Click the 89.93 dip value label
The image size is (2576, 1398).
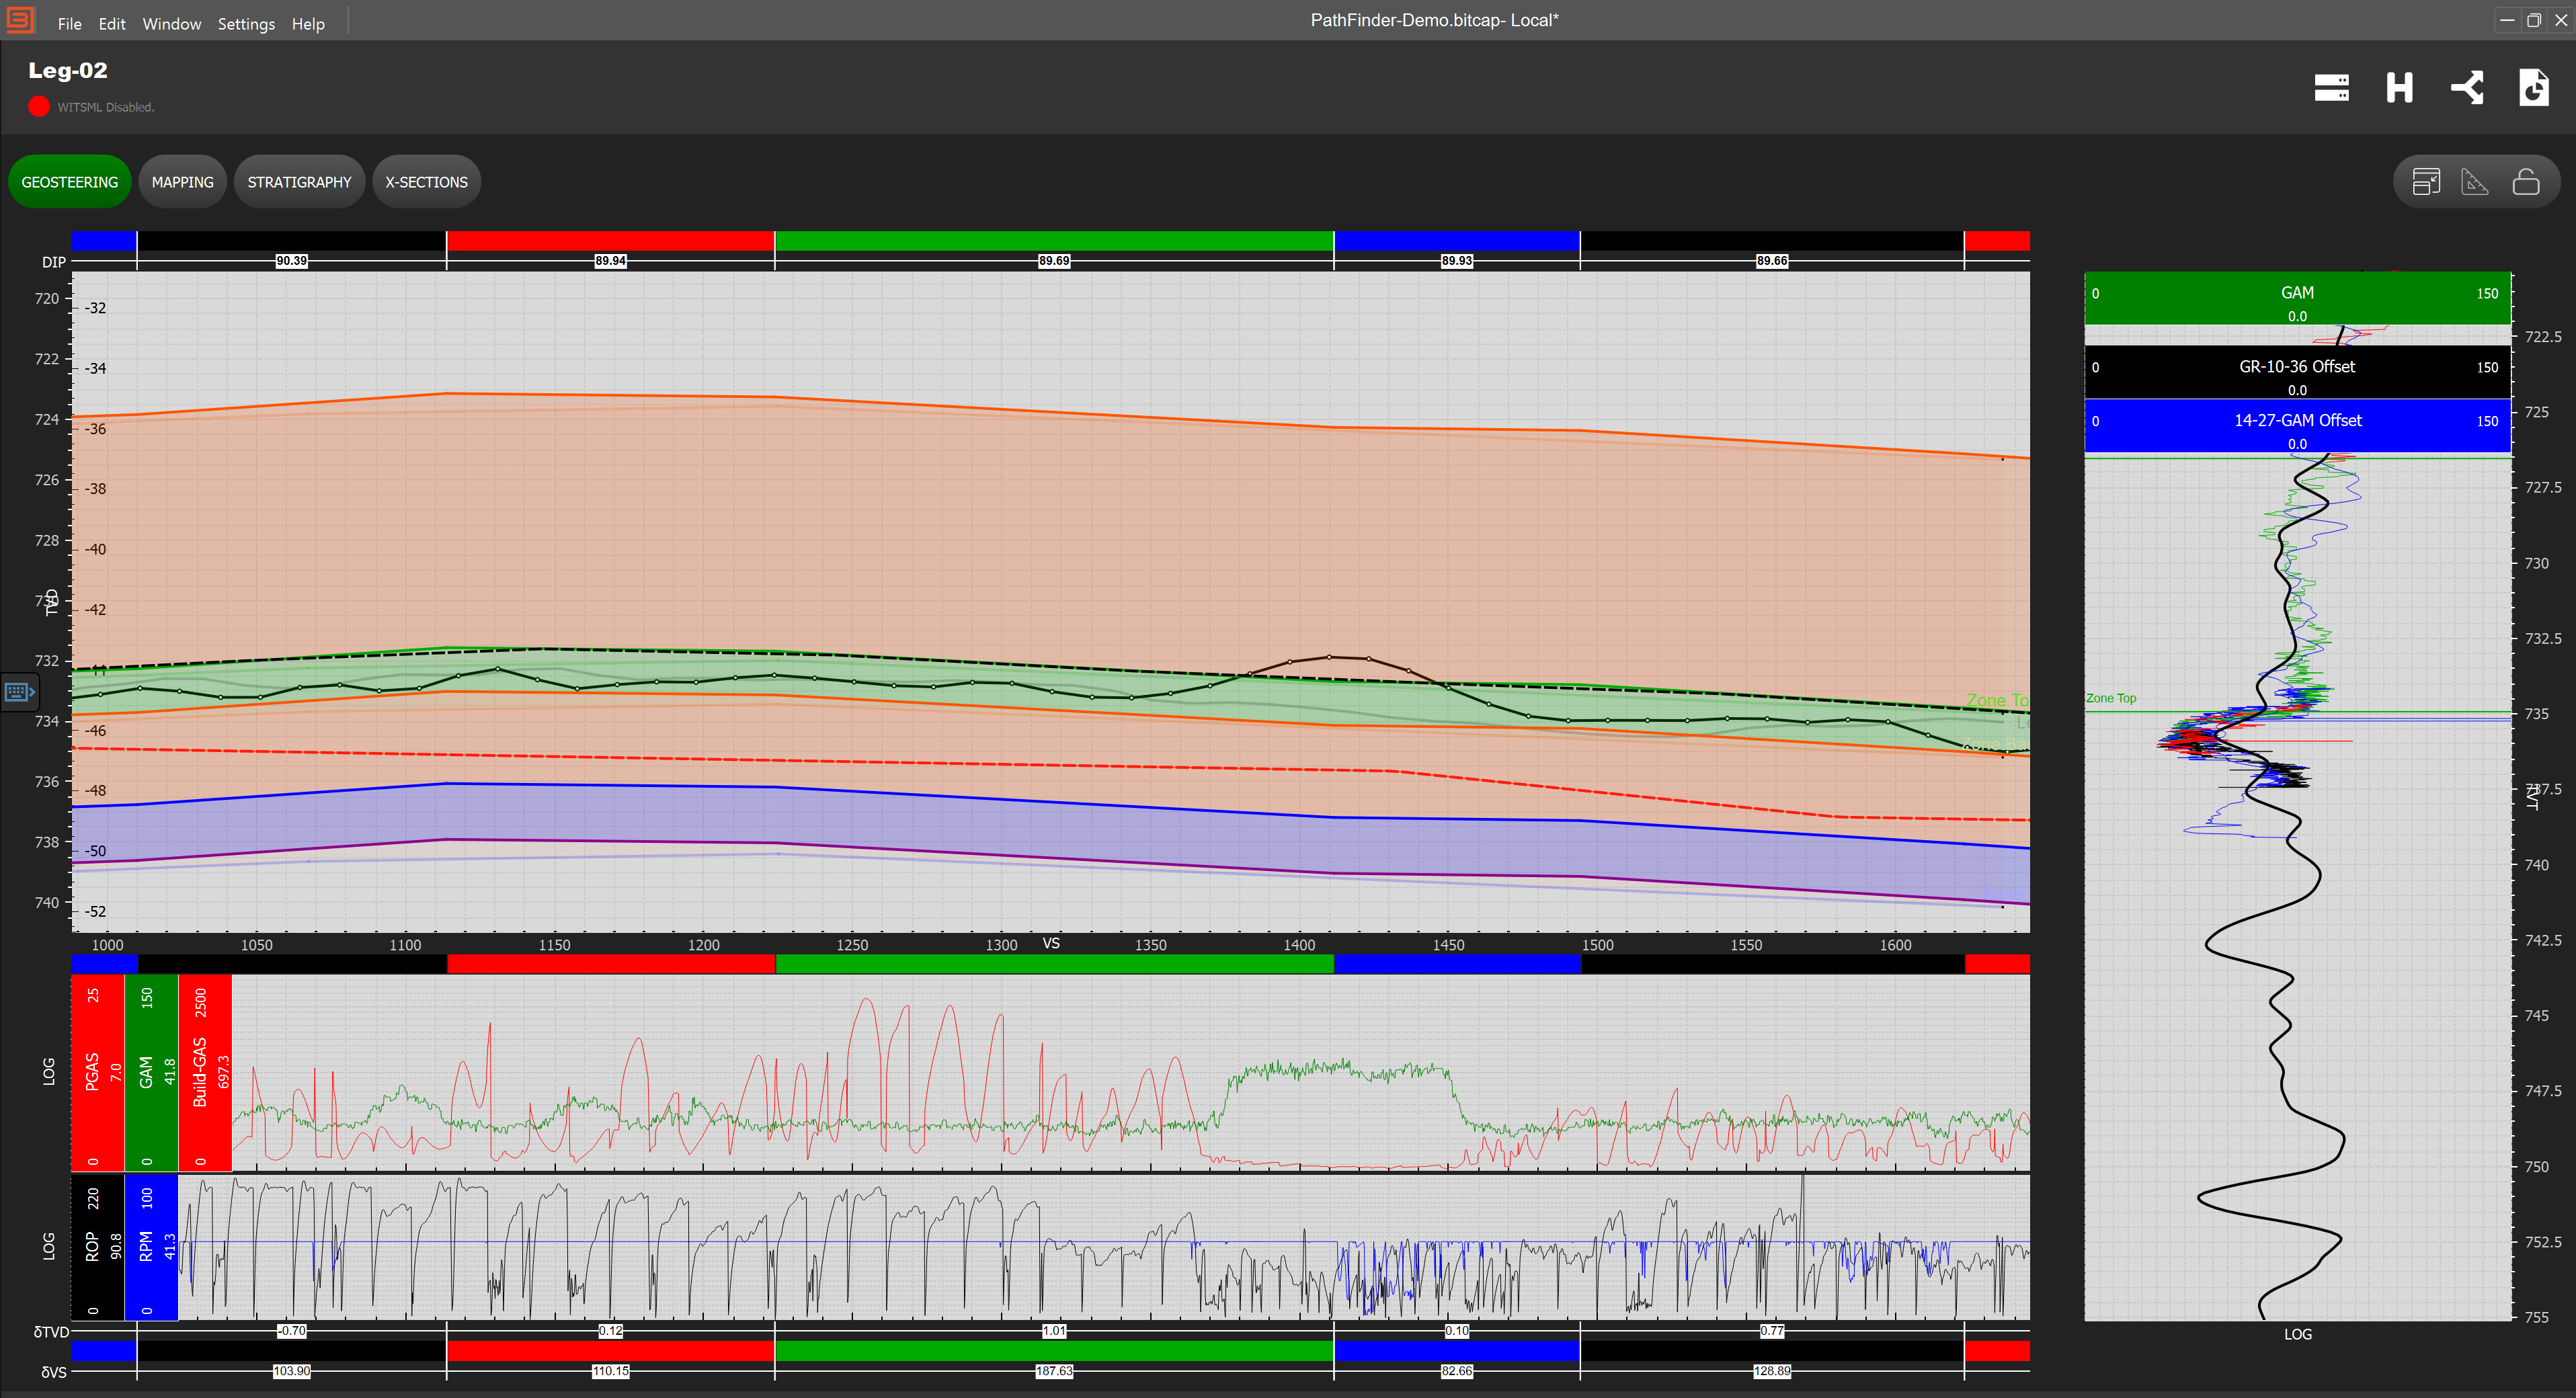(x=1457, y=261)
